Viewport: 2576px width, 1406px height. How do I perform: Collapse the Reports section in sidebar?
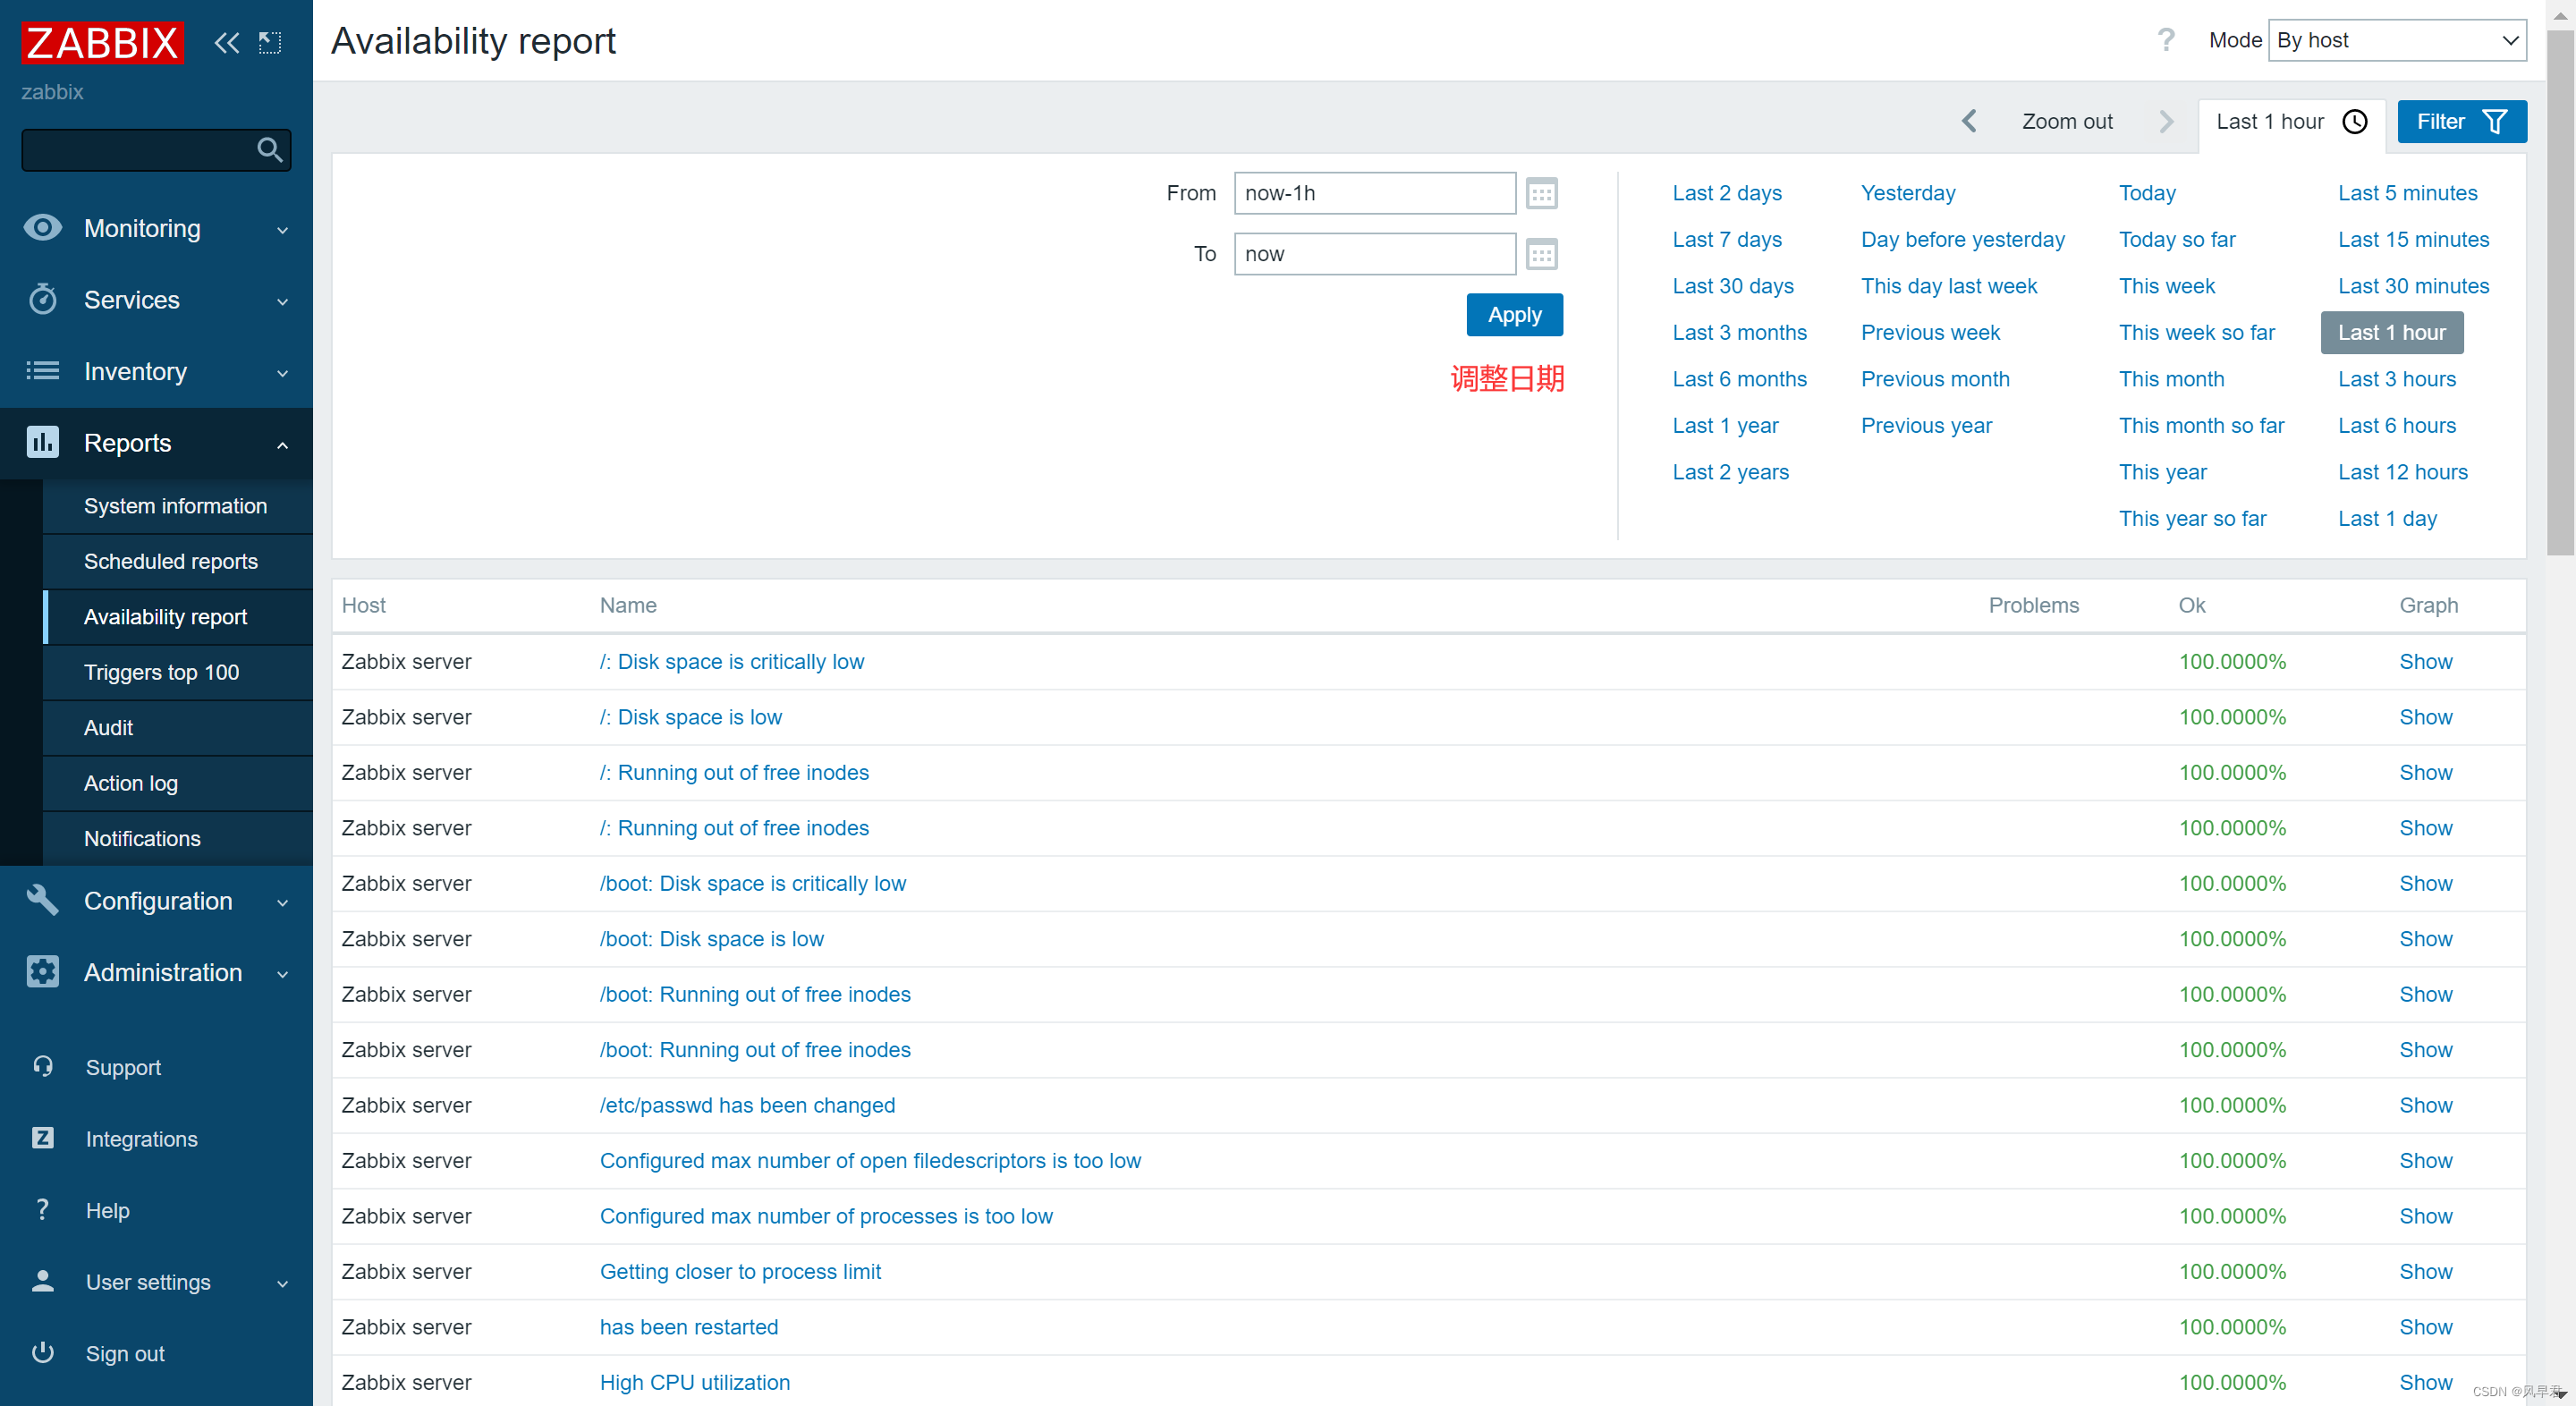coord(283,443)
